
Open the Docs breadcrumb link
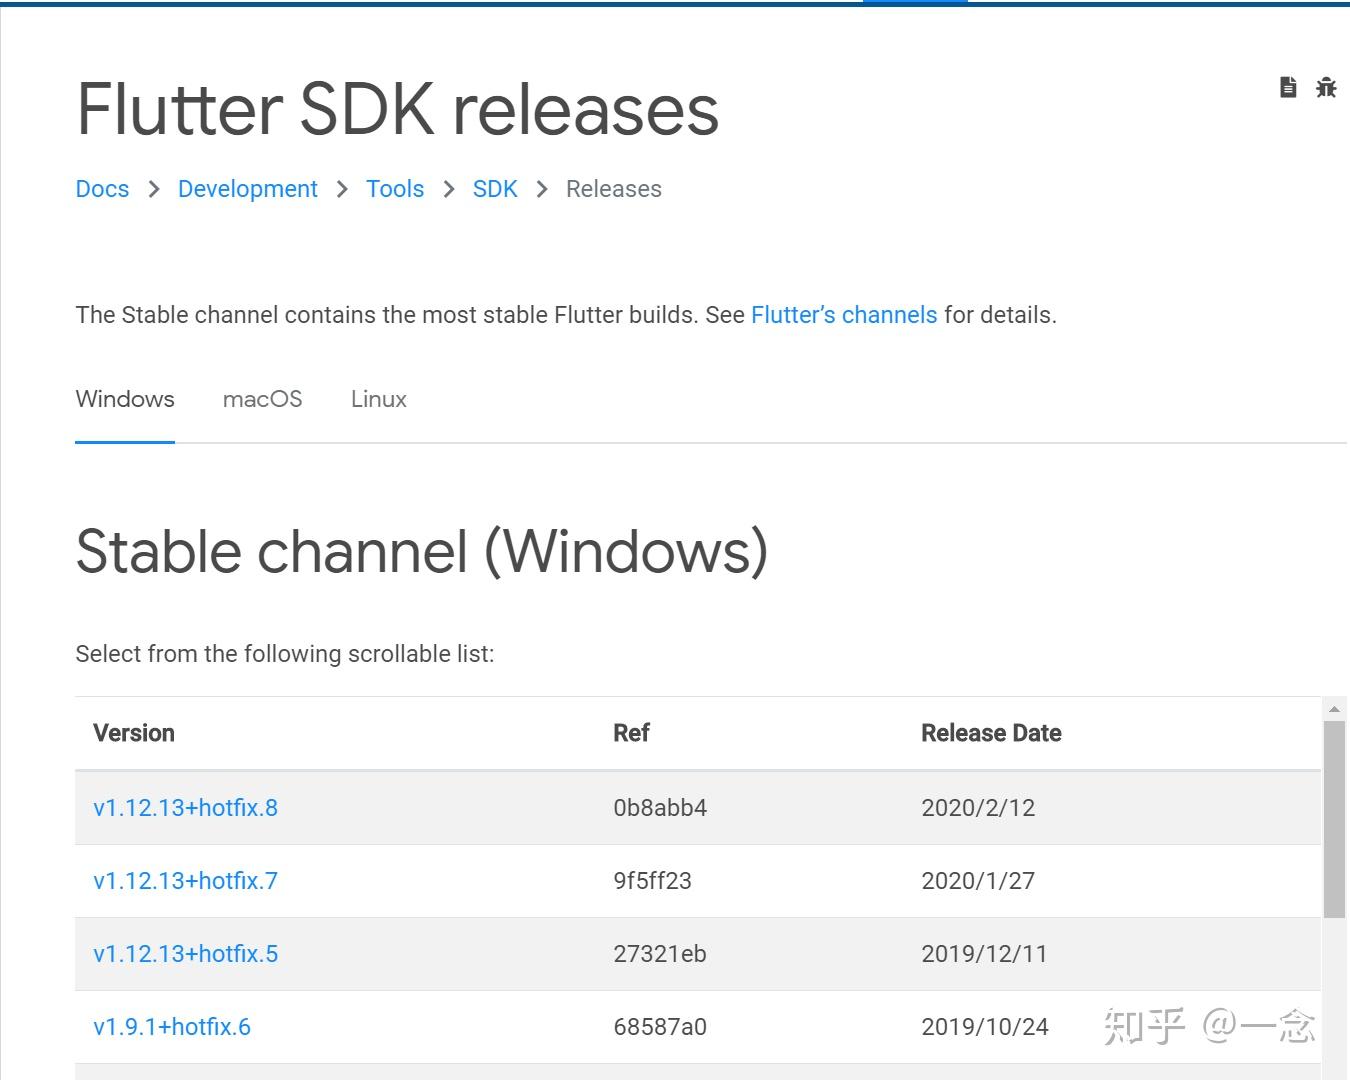[102, 189]
